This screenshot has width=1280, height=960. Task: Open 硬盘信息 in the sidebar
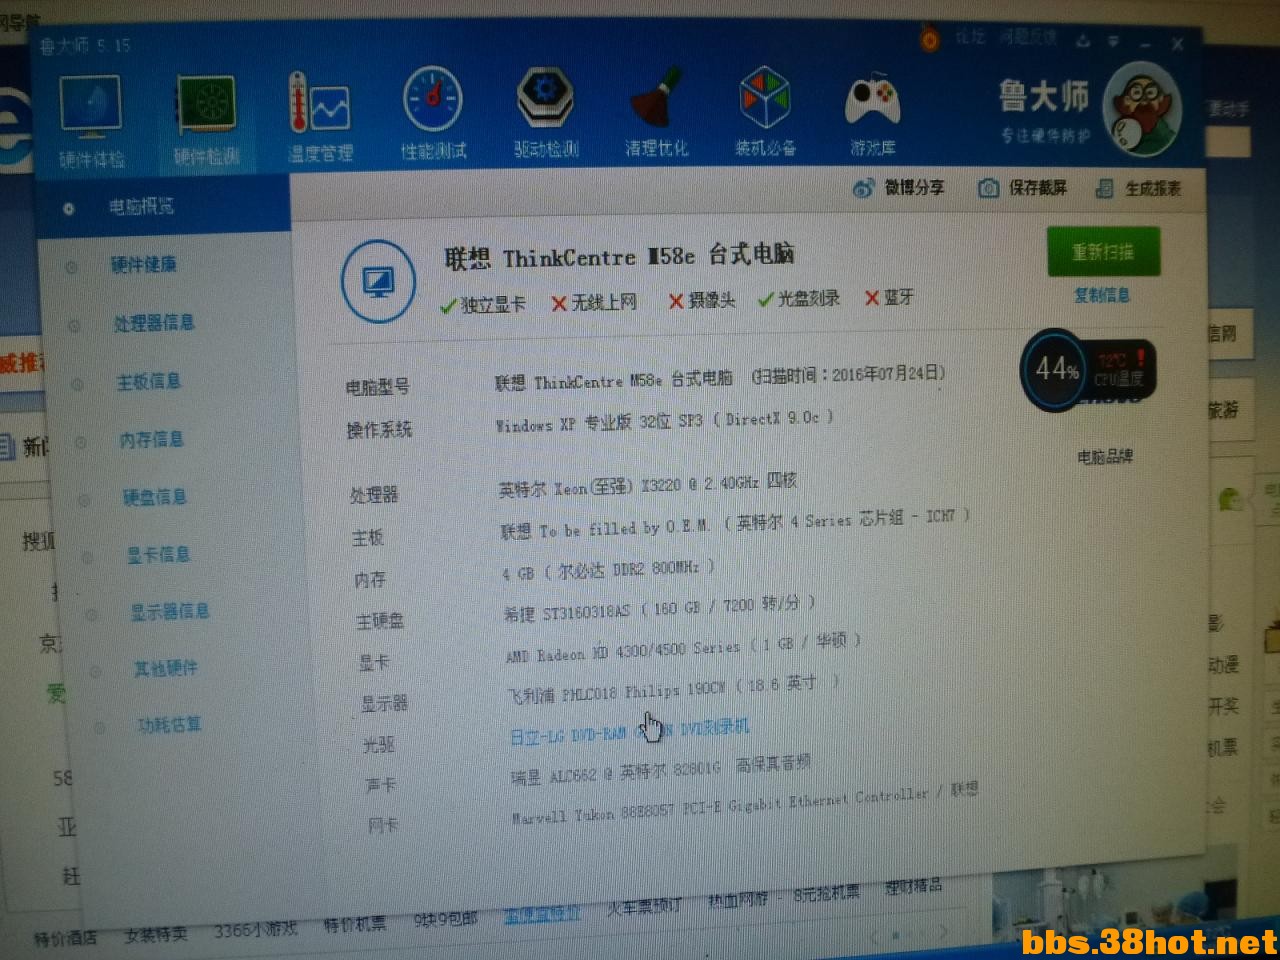click(x=154, y=496)
